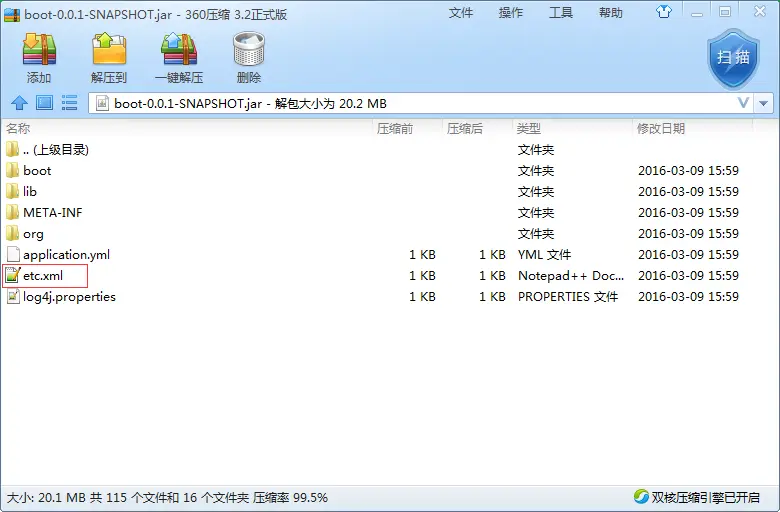Select the 'lib' folder name
The image size is (780, 512).
click(x=30, y=192)
